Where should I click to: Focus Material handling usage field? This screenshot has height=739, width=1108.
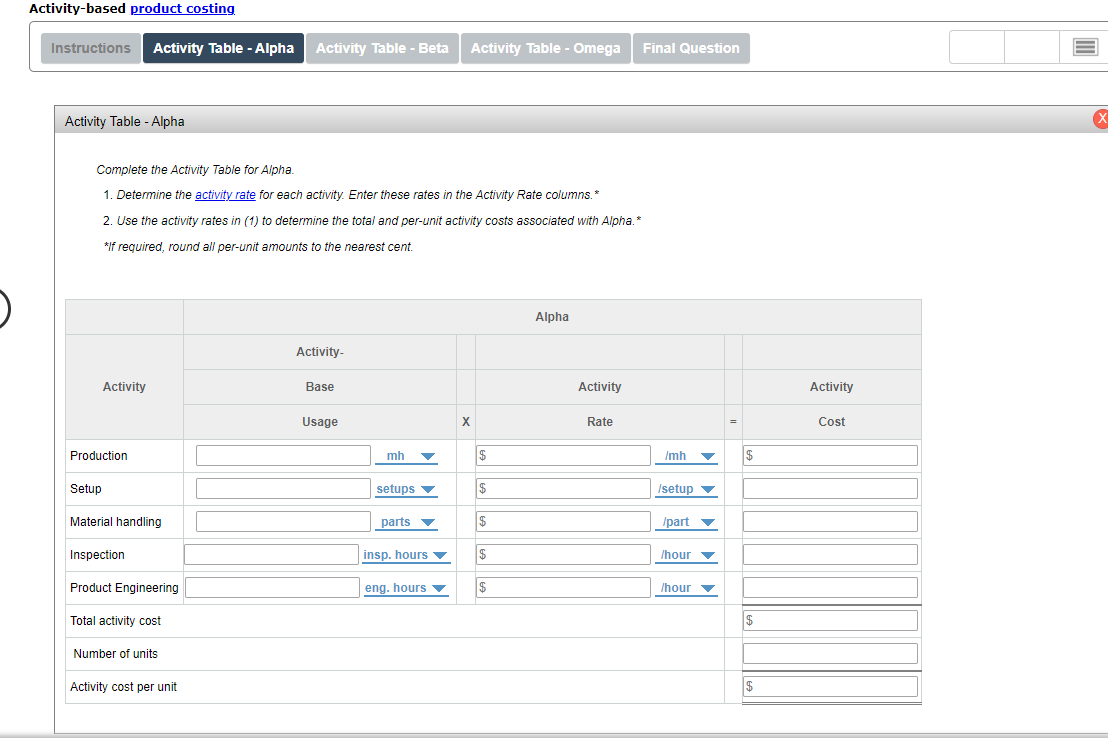tap(283, 521)
